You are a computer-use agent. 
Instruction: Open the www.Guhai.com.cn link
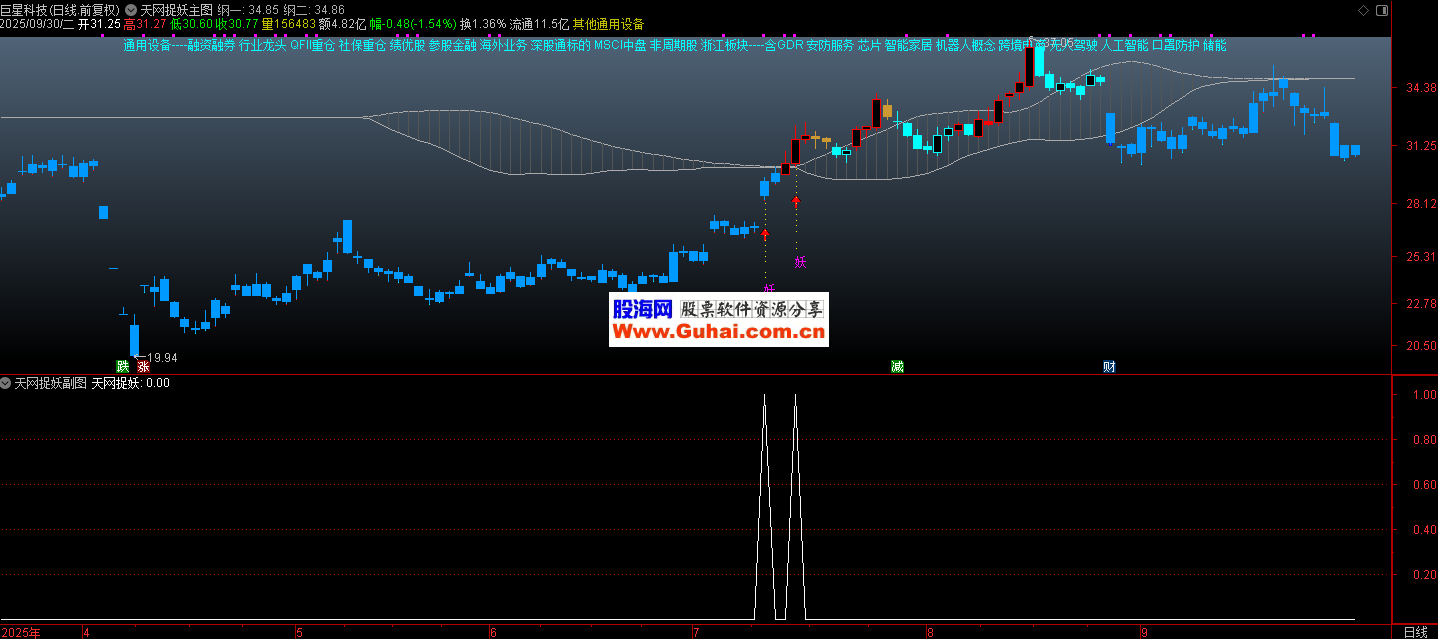pyautogui.click(x=718, y=332)
